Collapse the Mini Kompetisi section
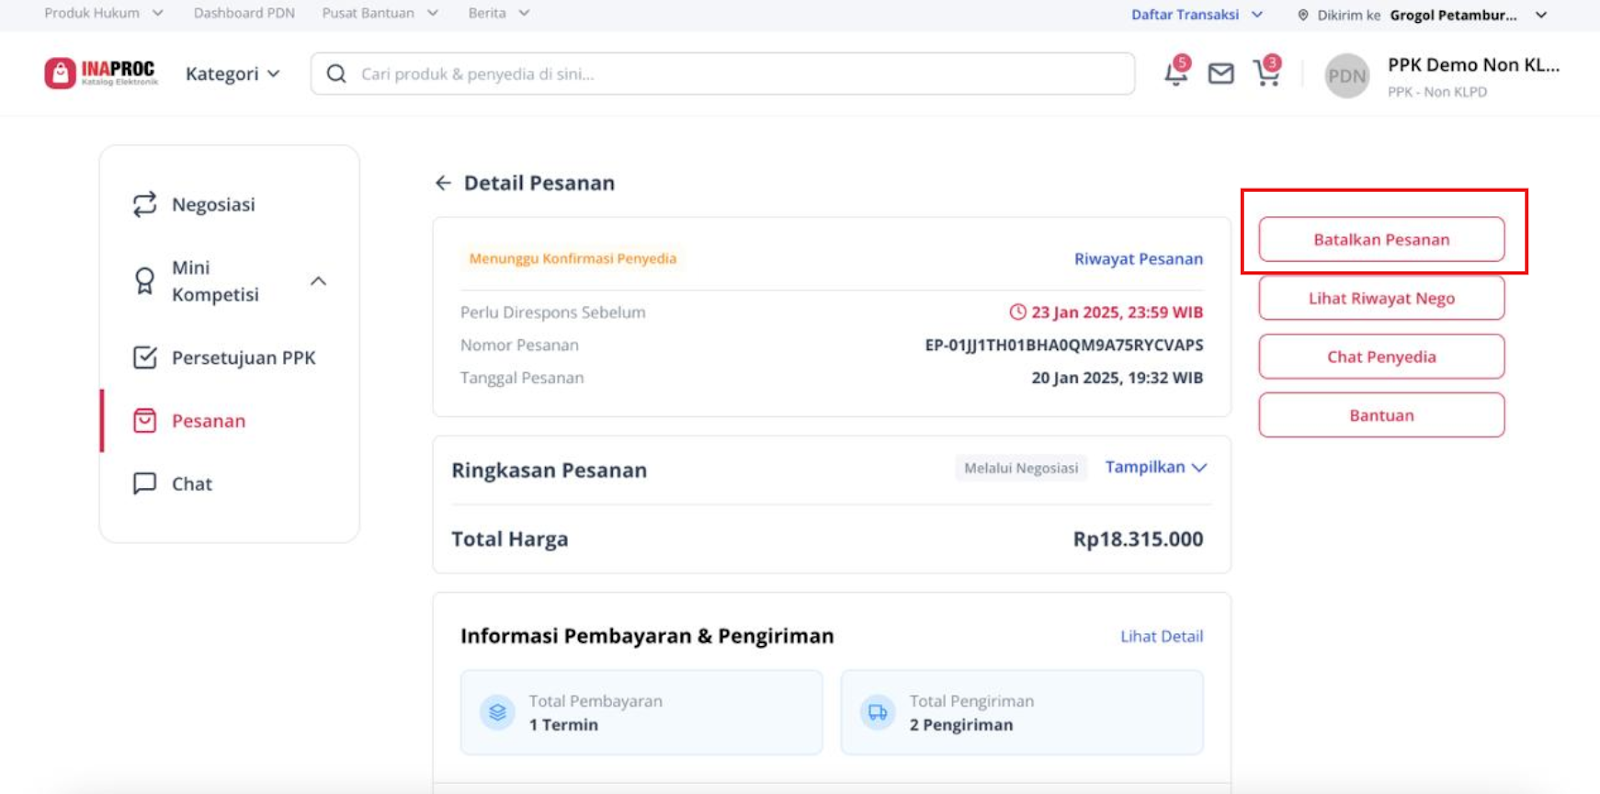The width and height of the screenshot is (1600, 794). (318, 281)
